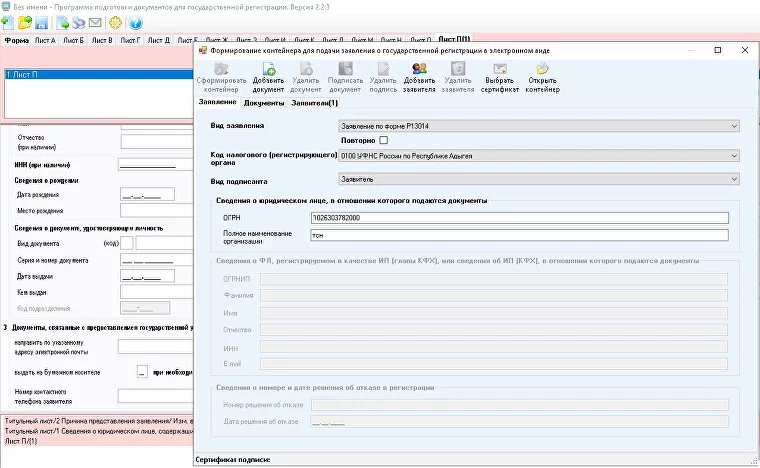The image size is (760, 468).
Task: Switch to the Заявители(1) tab
Action: point(315,103)
